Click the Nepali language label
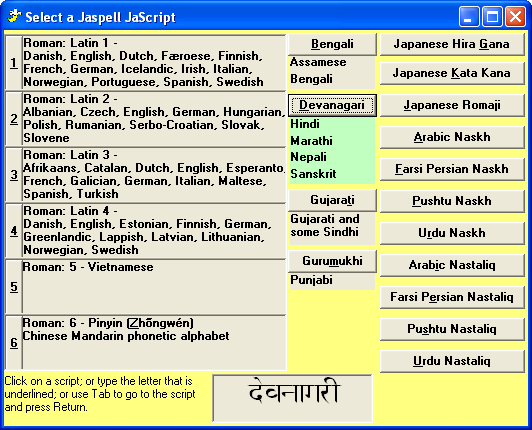532x430 pixels. 308,157
